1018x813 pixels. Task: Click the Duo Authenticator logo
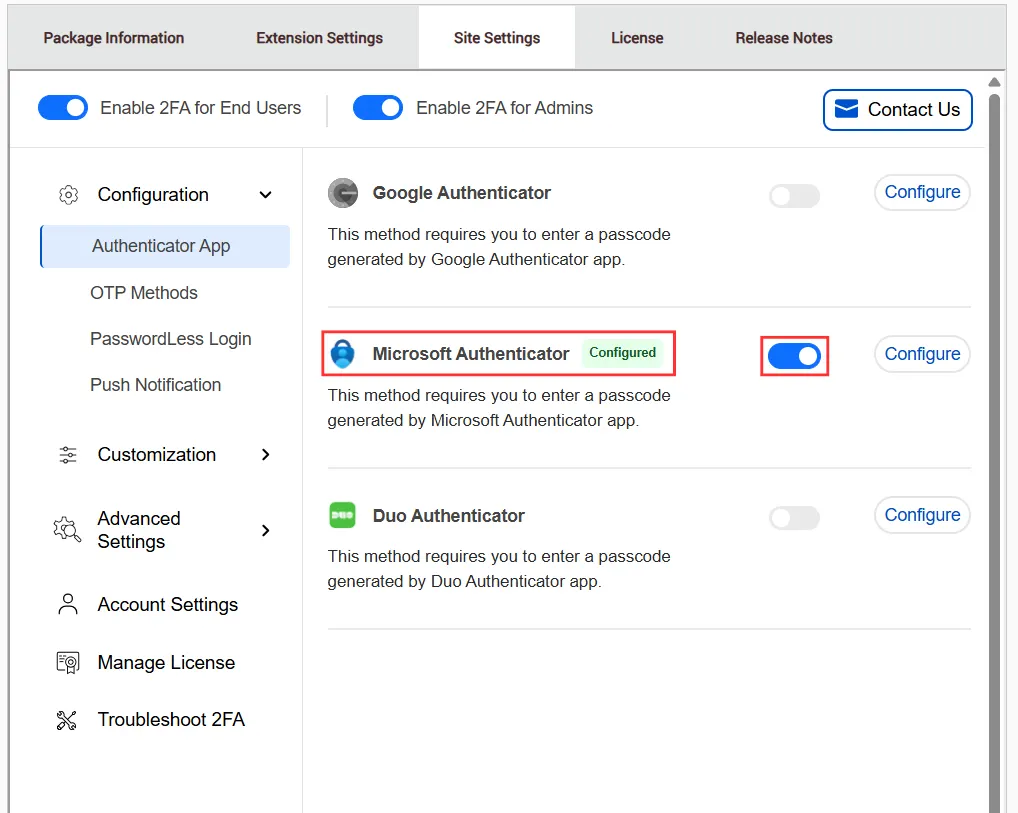pyautogui.click(x=343, y=515)
